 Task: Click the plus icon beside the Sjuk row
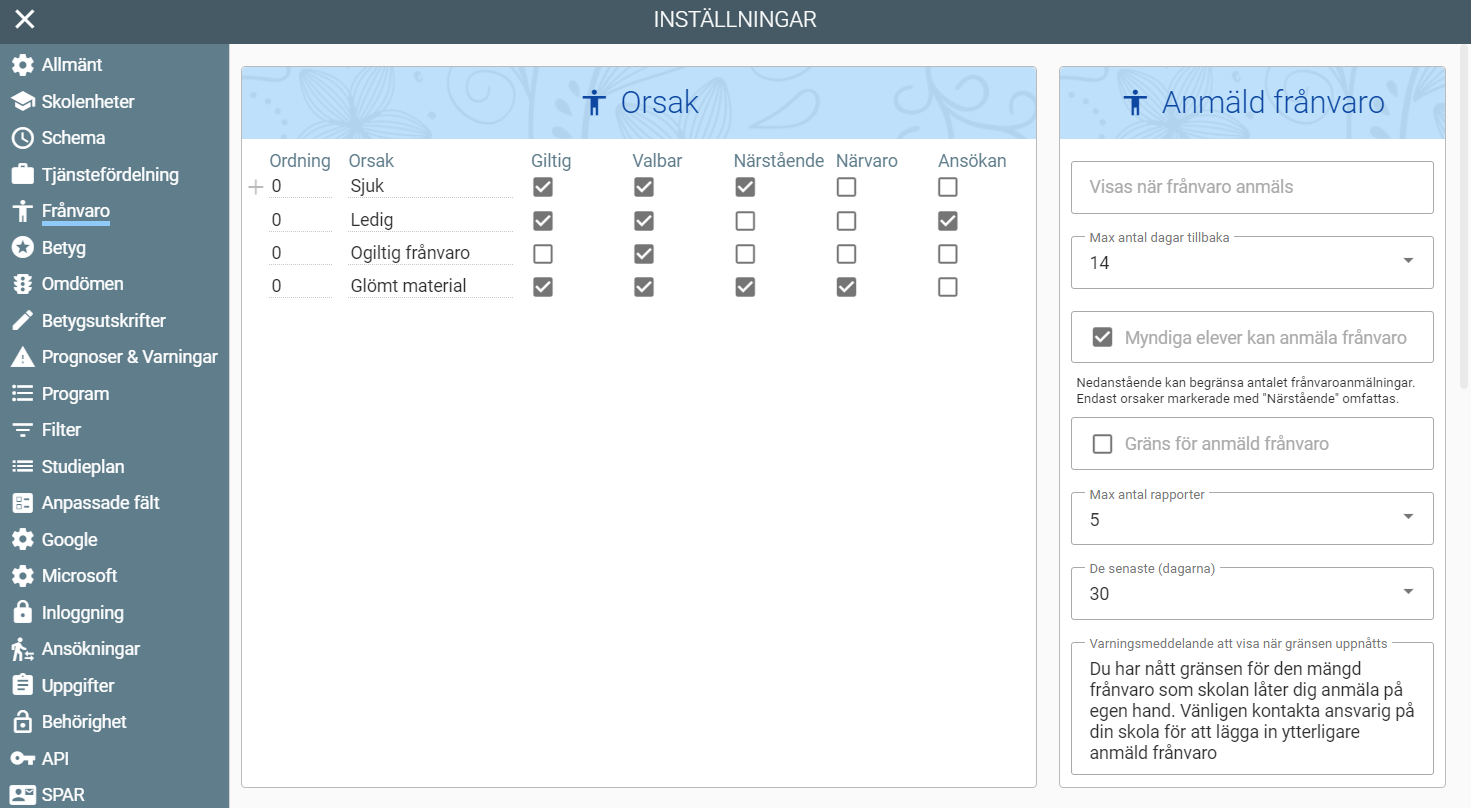click(256, 187)
